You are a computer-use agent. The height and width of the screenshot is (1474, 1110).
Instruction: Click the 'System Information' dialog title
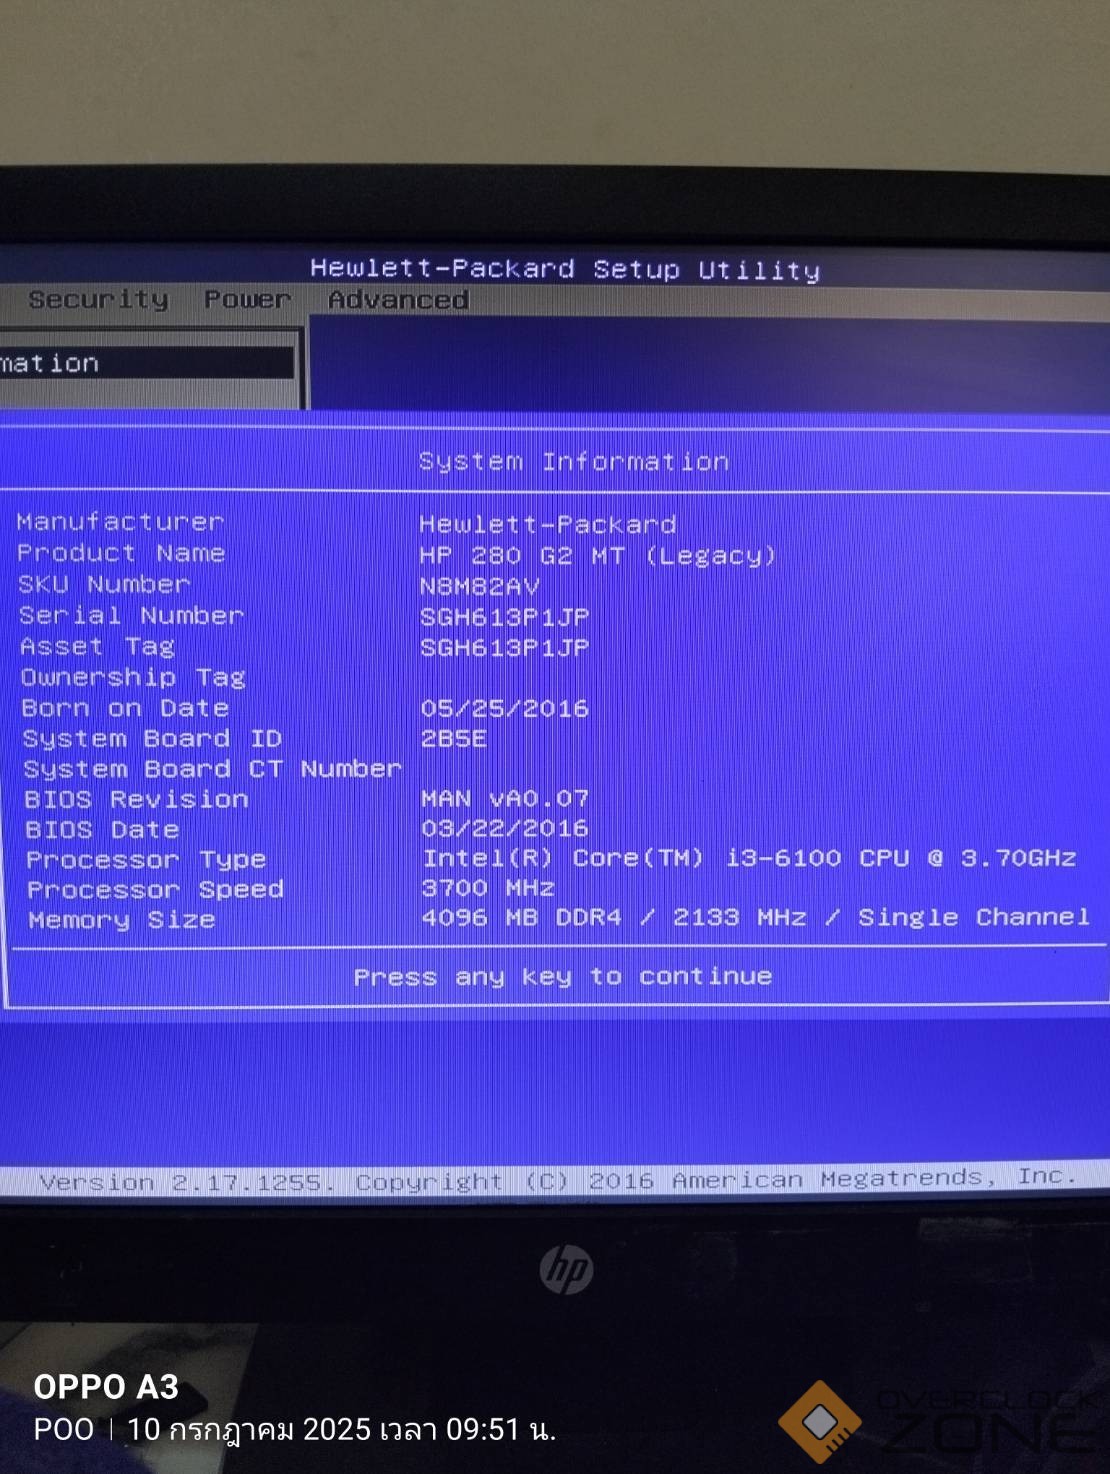point(574,461)
